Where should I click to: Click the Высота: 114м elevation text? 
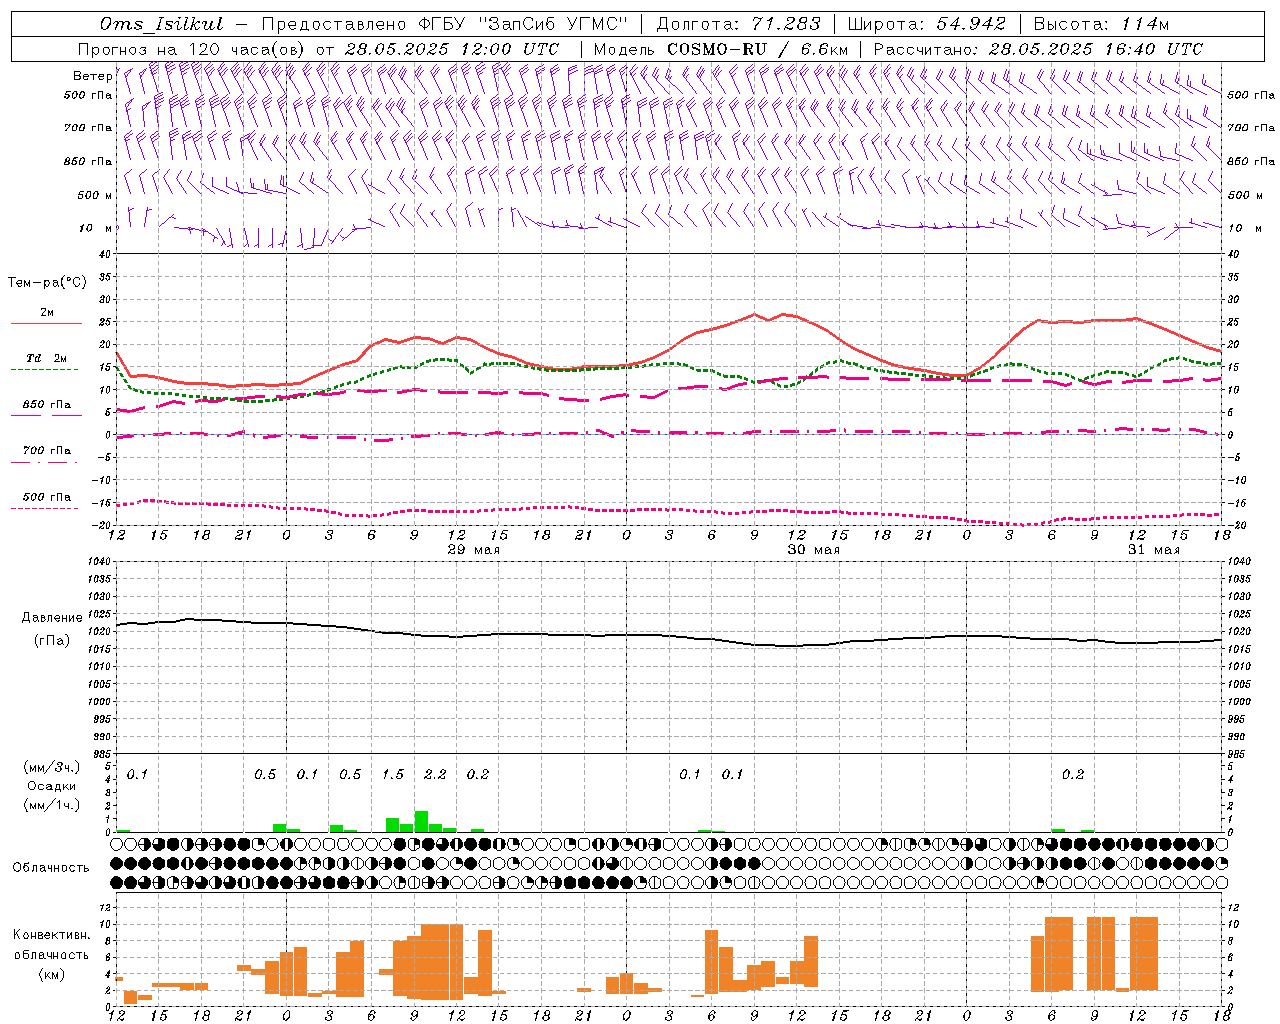[1100, 24]
